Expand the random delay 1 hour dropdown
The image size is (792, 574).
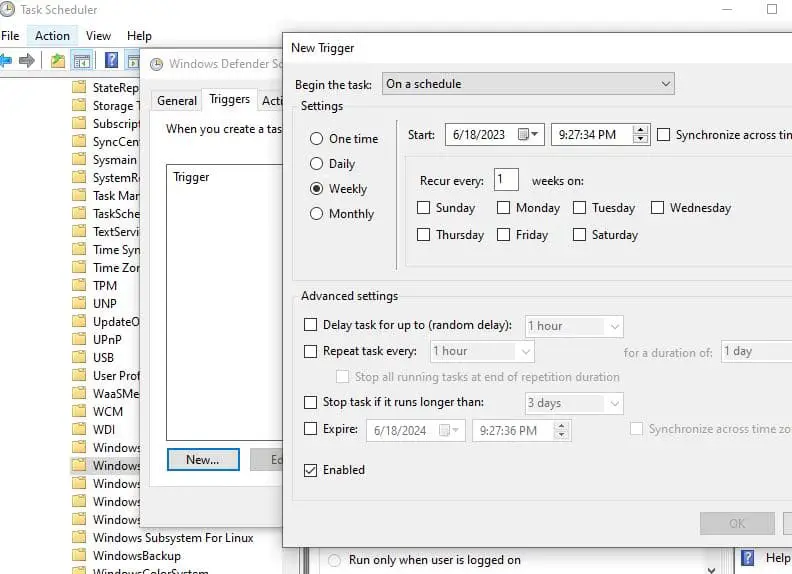(614, 326)
